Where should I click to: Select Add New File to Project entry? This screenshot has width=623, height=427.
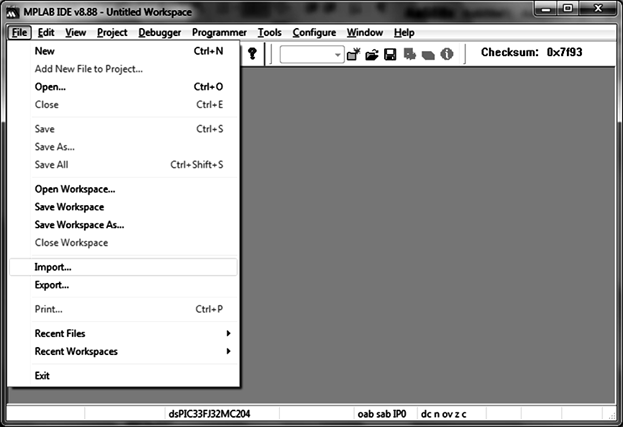[x=124, y=69]
